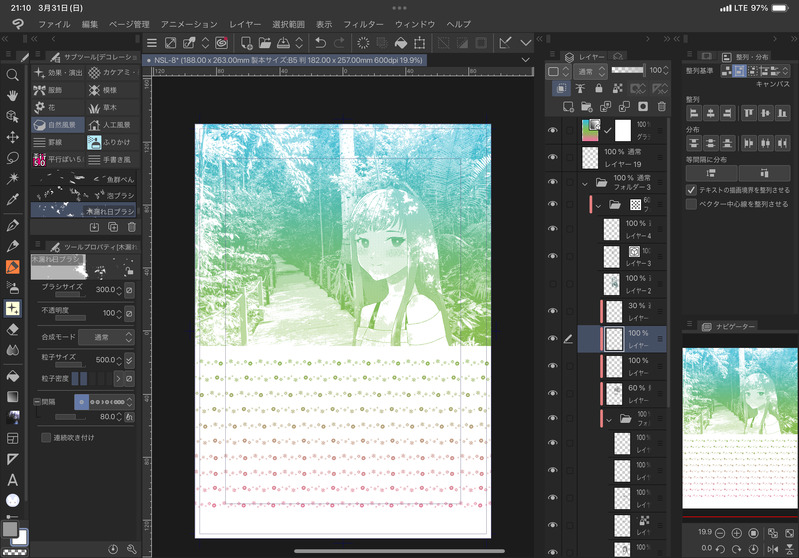Select the 人工風景 sub tool group
Screen dimensions: 799x558
coord(113,125)
